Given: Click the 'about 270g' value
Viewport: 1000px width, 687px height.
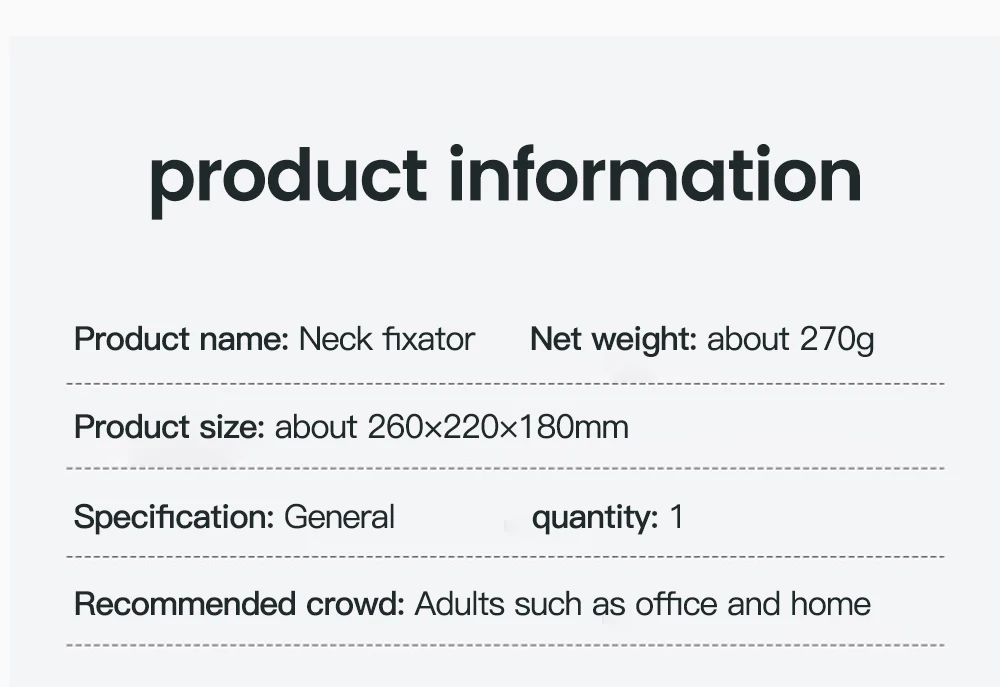Looking at the screenshot, I should click(x=790, y=339).
